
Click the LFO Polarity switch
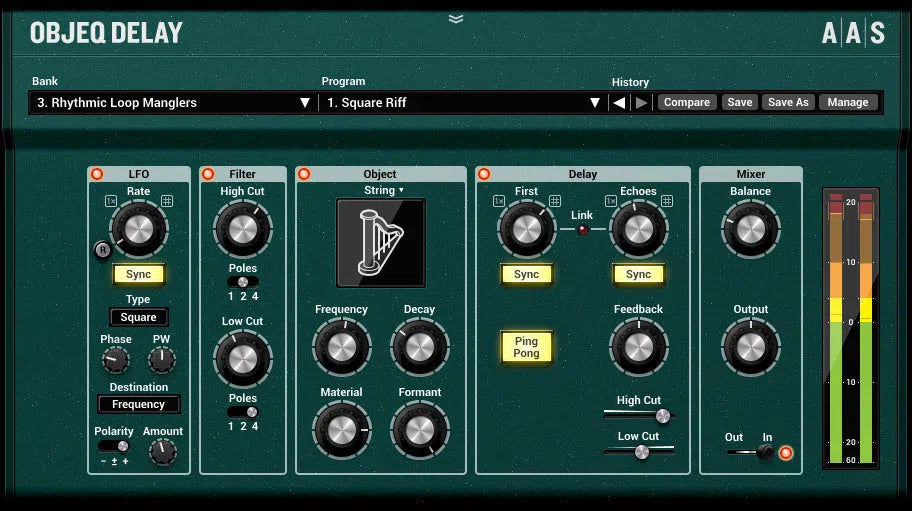pyautogui.click(x=113, y=446)
